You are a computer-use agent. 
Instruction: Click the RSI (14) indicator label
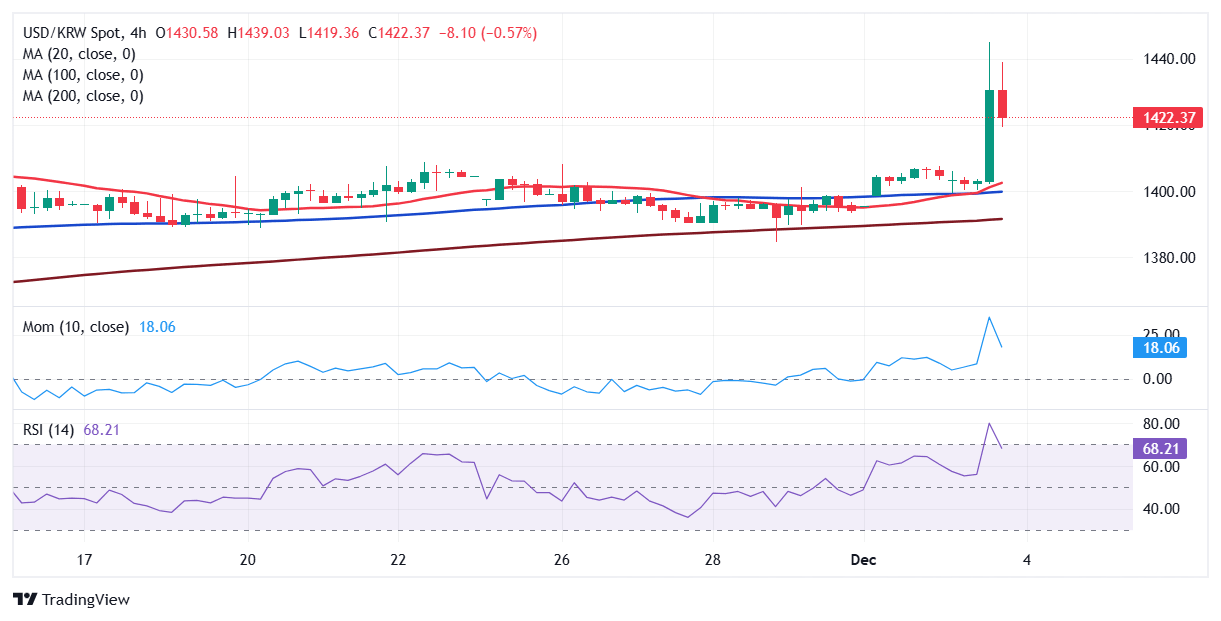coord(49,430)
